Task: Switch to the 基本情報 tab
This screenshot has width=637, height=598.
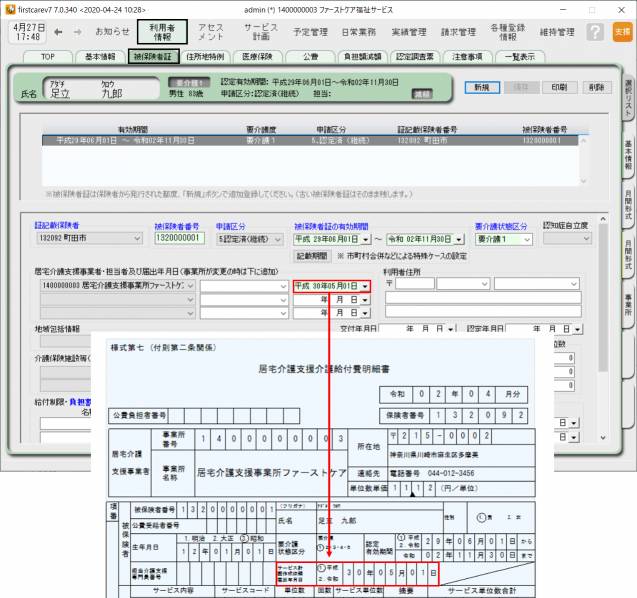Action: (x=100, y=57)
